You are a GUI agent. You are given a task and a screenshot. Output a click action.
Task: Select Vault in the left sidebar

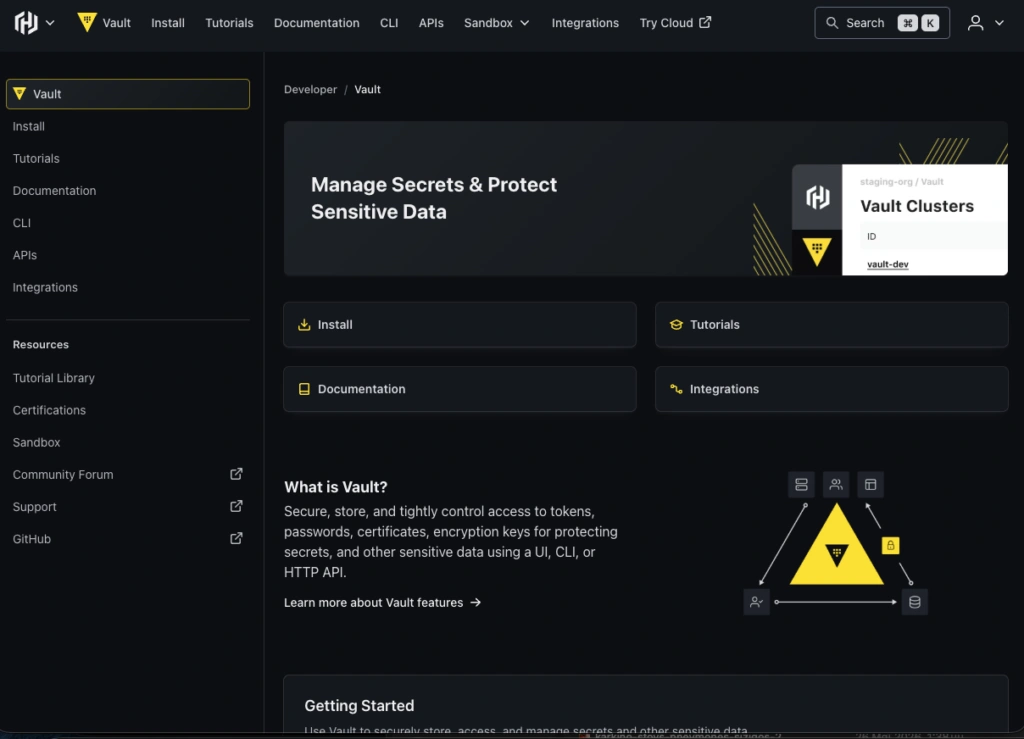pos(128,94)
